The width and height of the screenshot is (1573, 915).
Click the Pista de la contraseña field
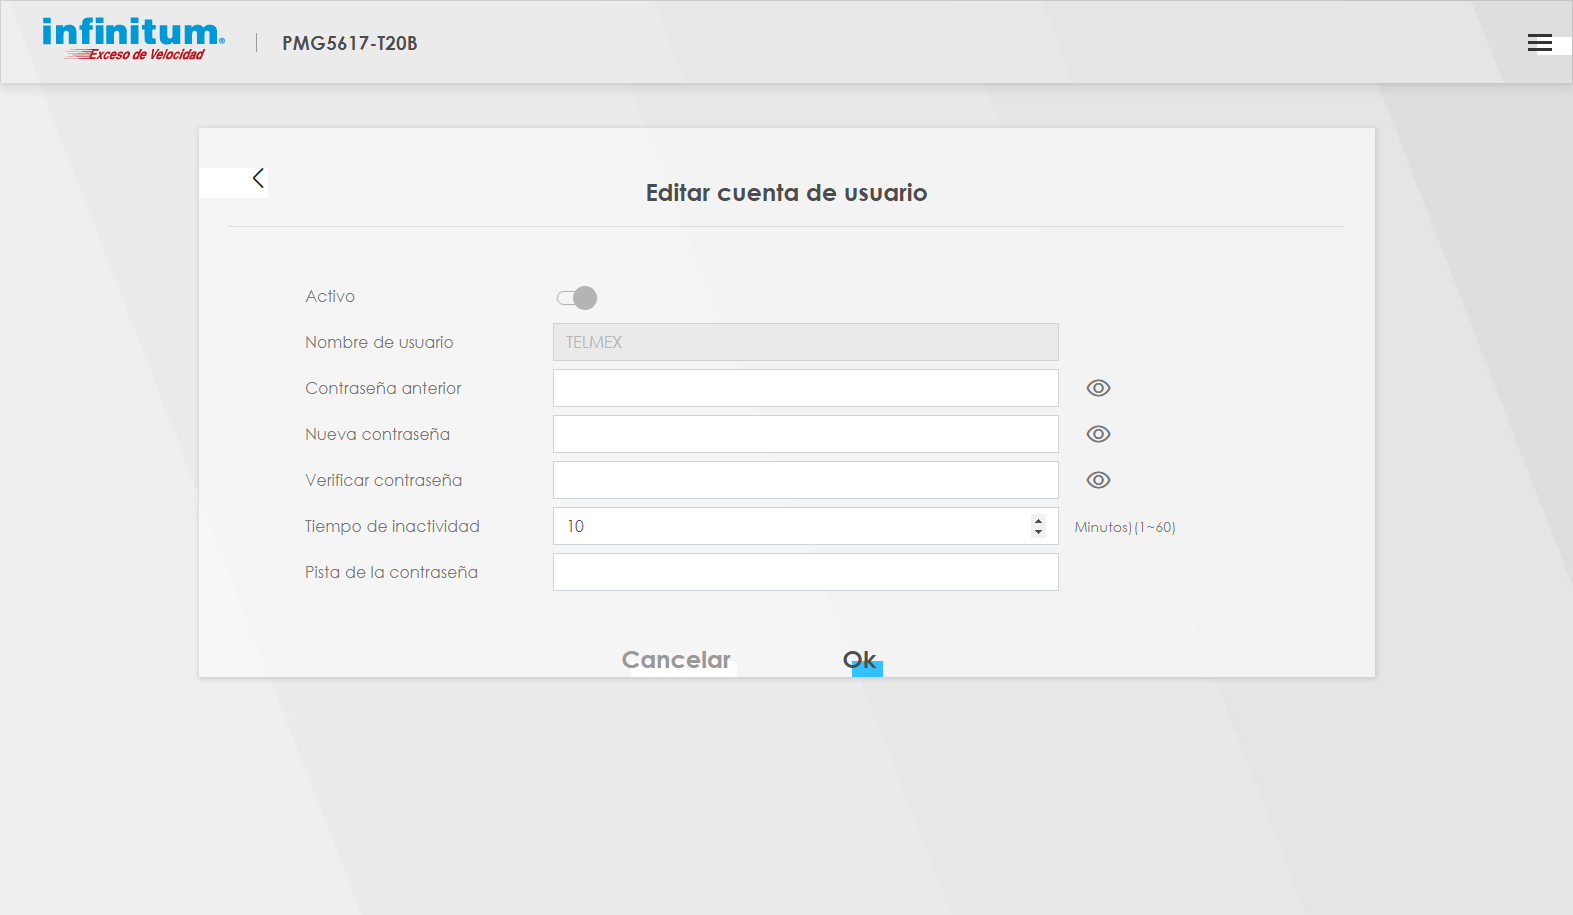[x=805, y=572]
